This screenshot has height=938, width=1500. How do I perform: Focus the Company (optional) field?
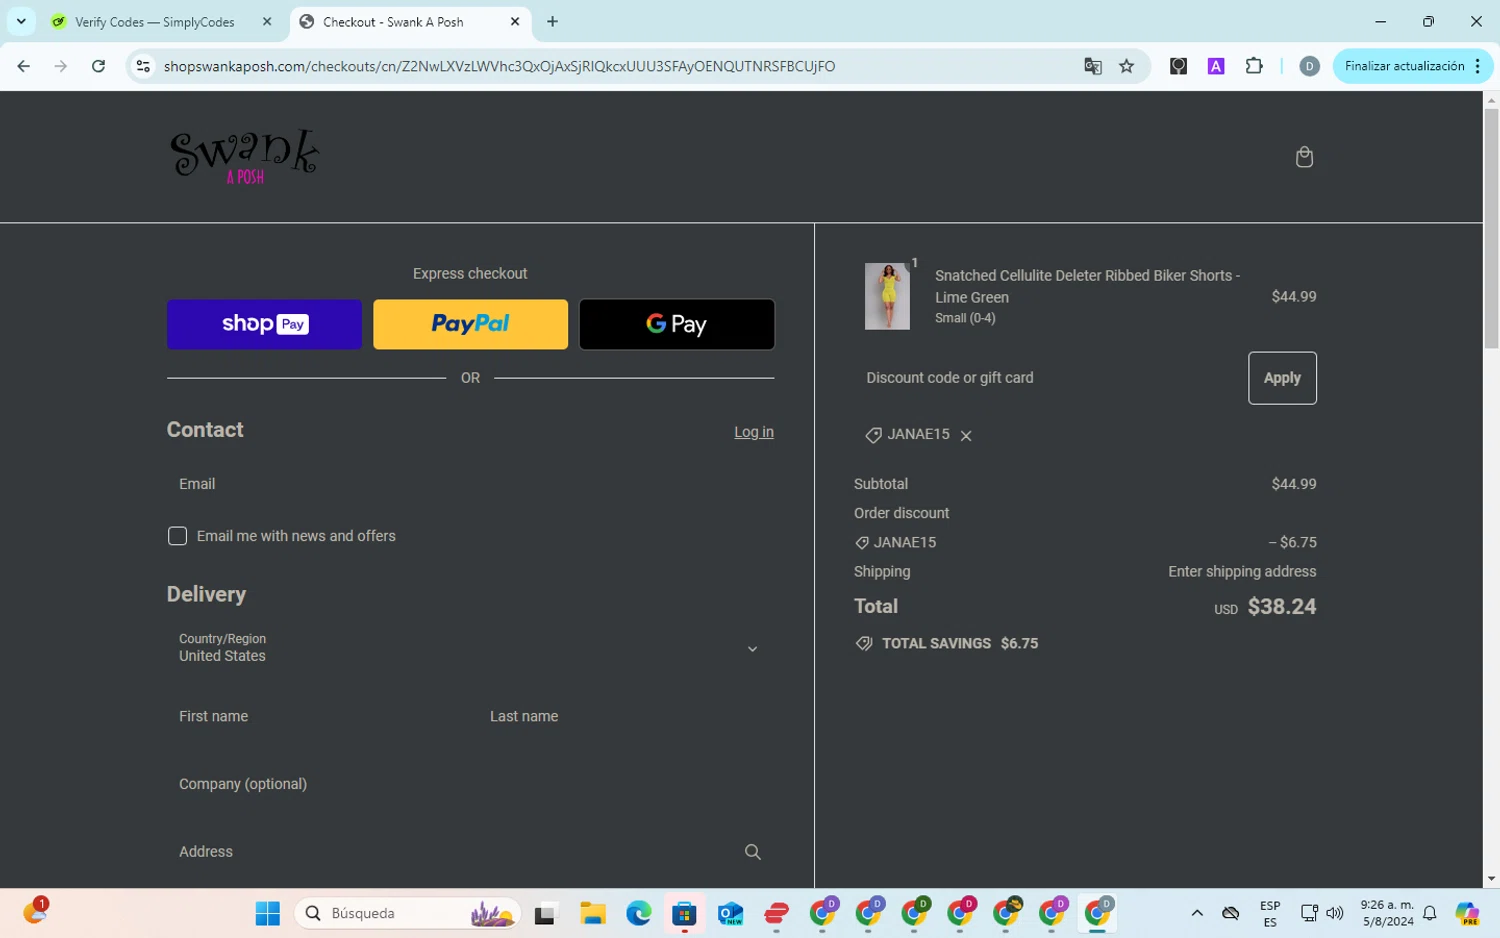pos(470,784)
